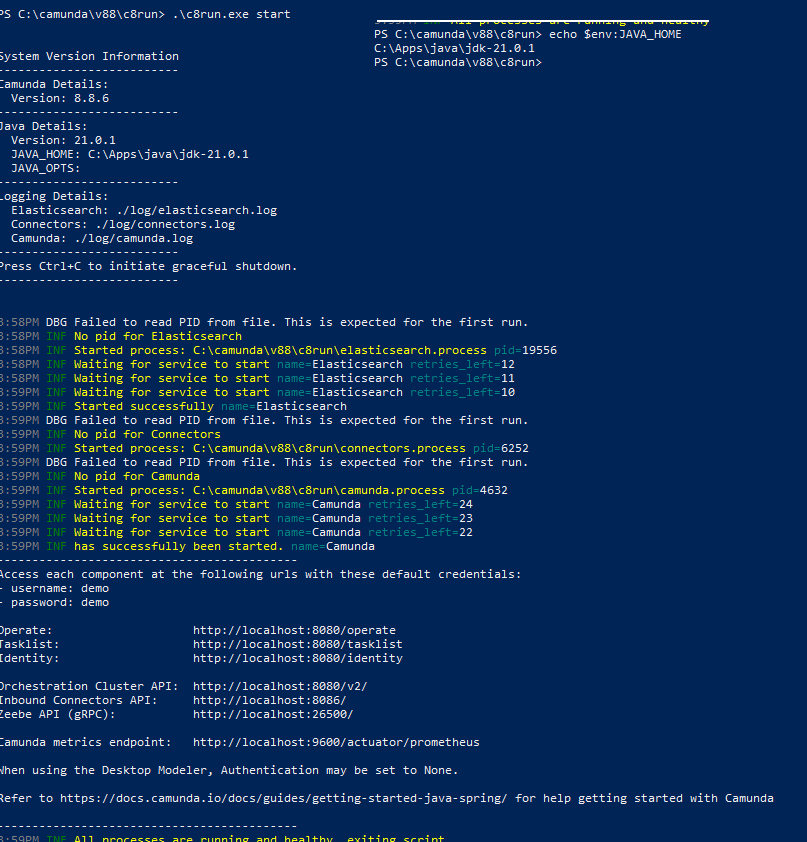
Task: Open the Camunda metrics actuator/prometheus URL
Action: [336, 742]
